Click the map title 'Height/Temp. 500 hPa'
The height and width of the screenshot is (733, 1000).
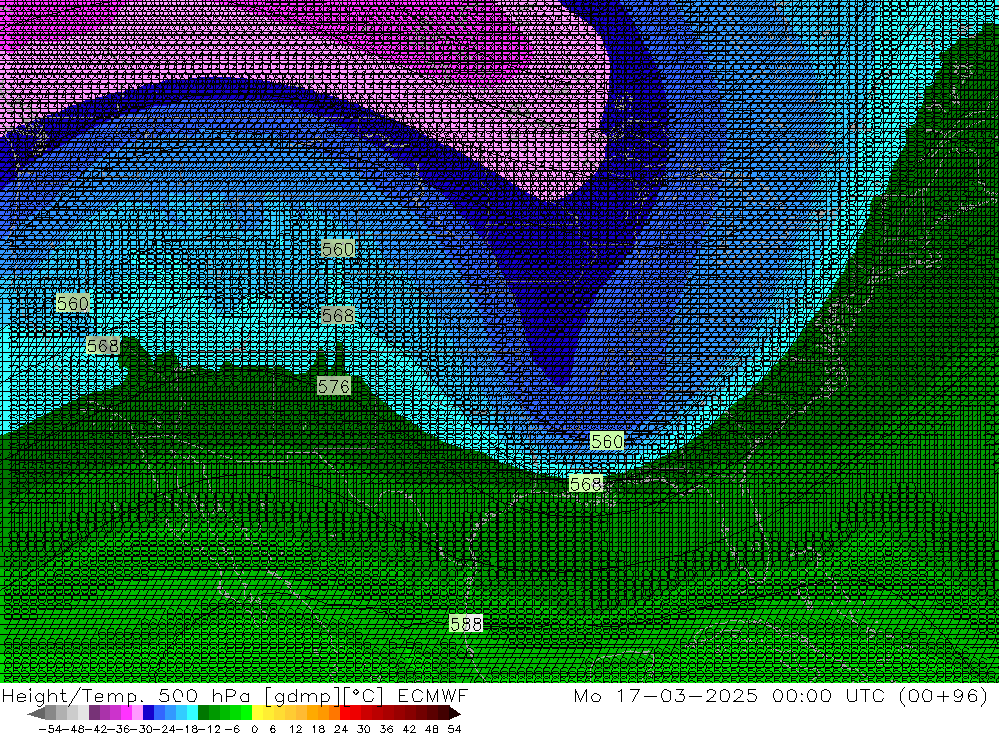point(126,695)
